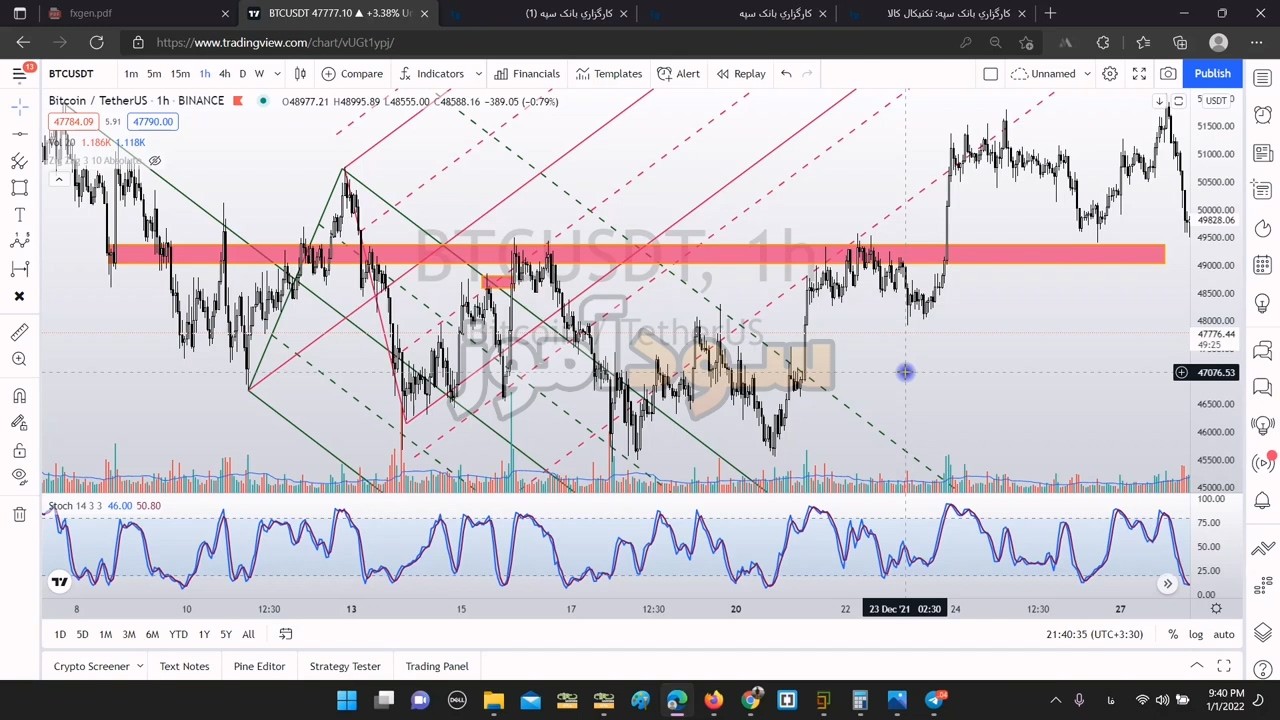Switch to the daily D timeframe
1280x720 pixels.
(242, 73)
